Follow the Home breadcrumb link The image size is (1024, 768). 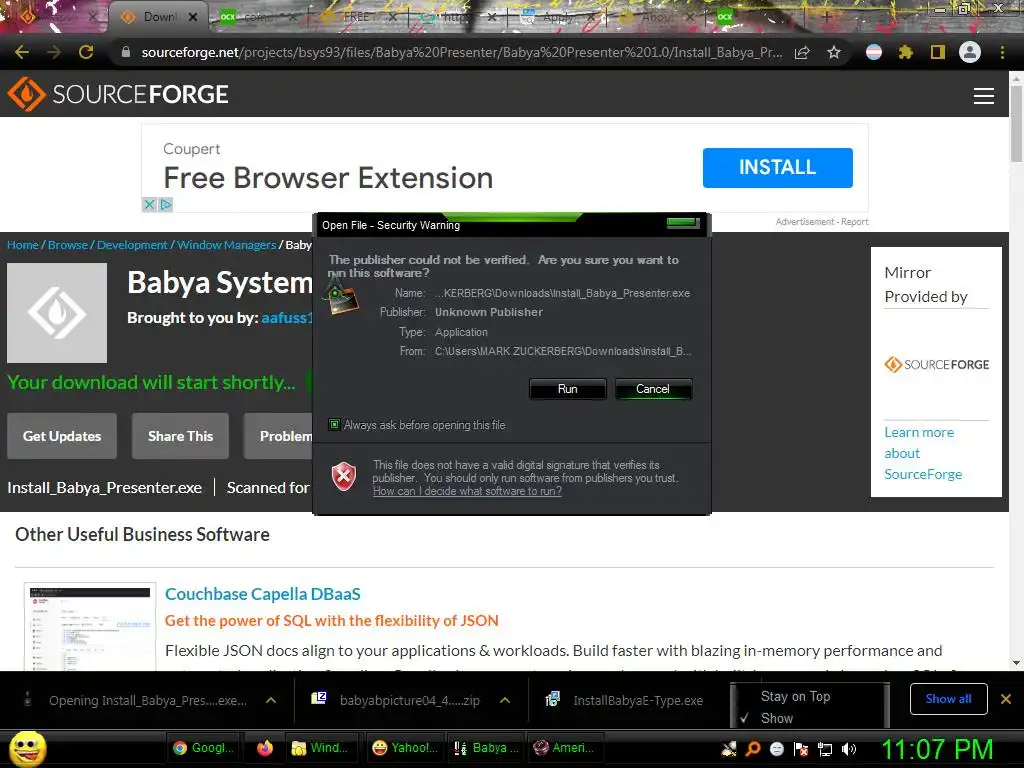click(x=23, y=245)
